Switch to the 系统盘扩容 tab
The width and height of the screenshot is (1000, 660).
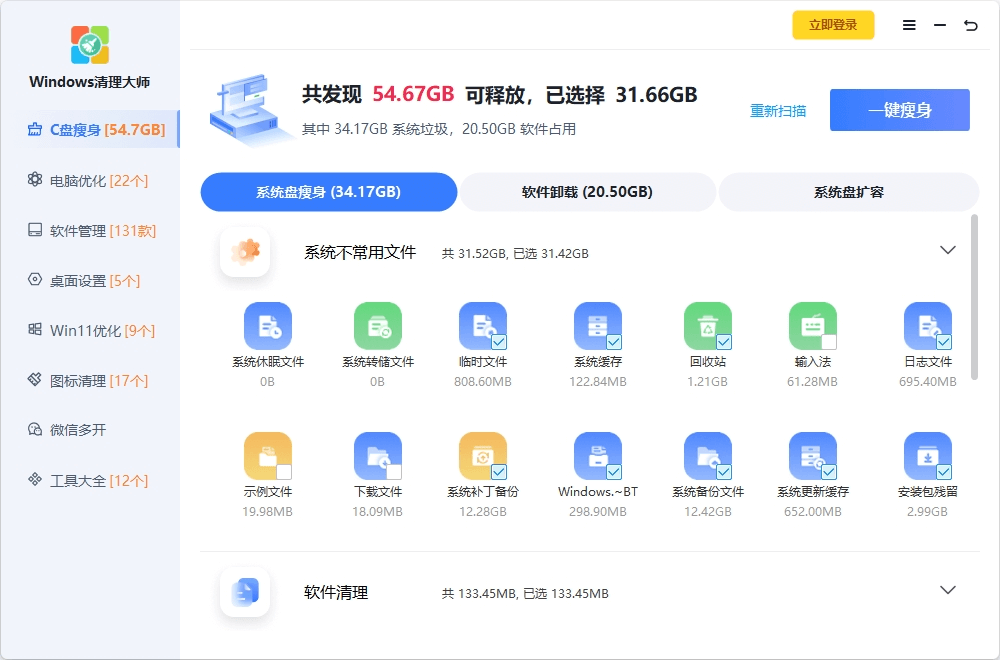pos(848,192)
